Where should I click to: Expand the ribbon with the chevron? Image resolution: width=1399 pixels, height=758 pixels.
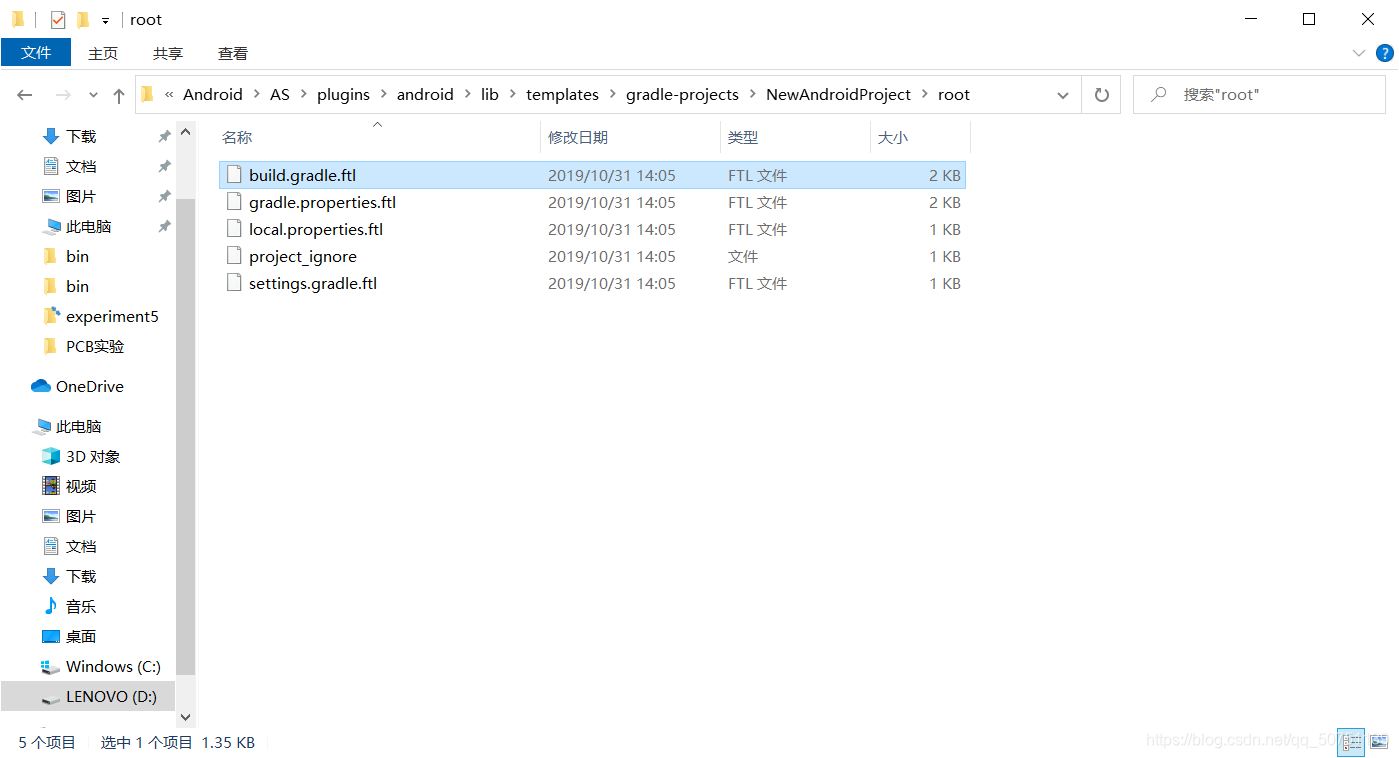(x=1359, y=53)
